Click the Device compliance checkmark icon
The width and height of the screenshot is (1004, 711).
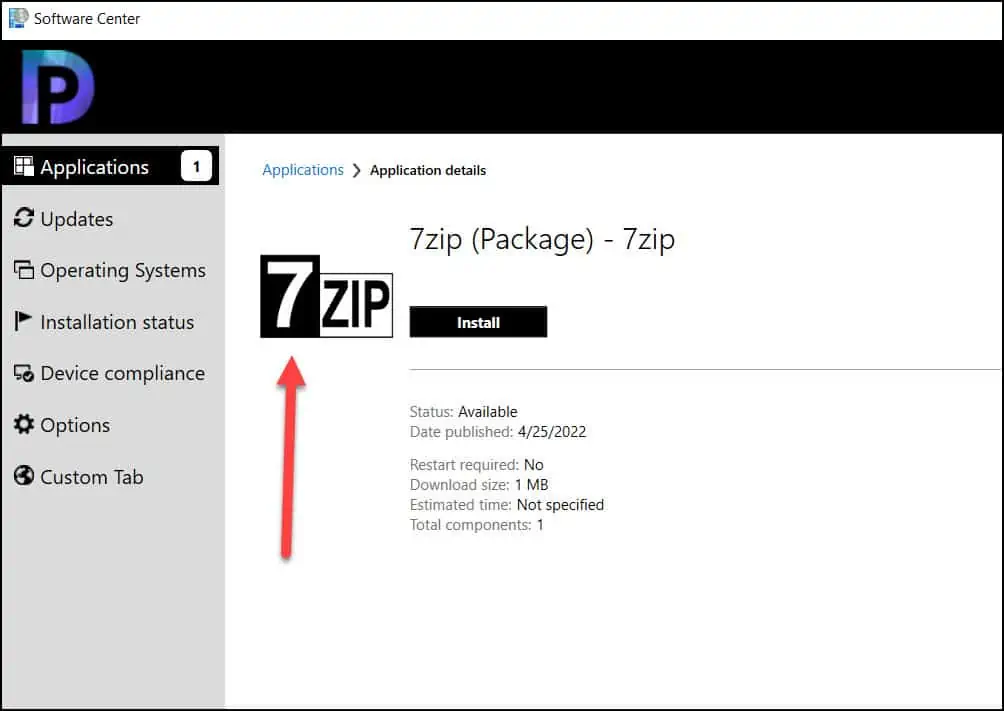[x=24, y=373]
